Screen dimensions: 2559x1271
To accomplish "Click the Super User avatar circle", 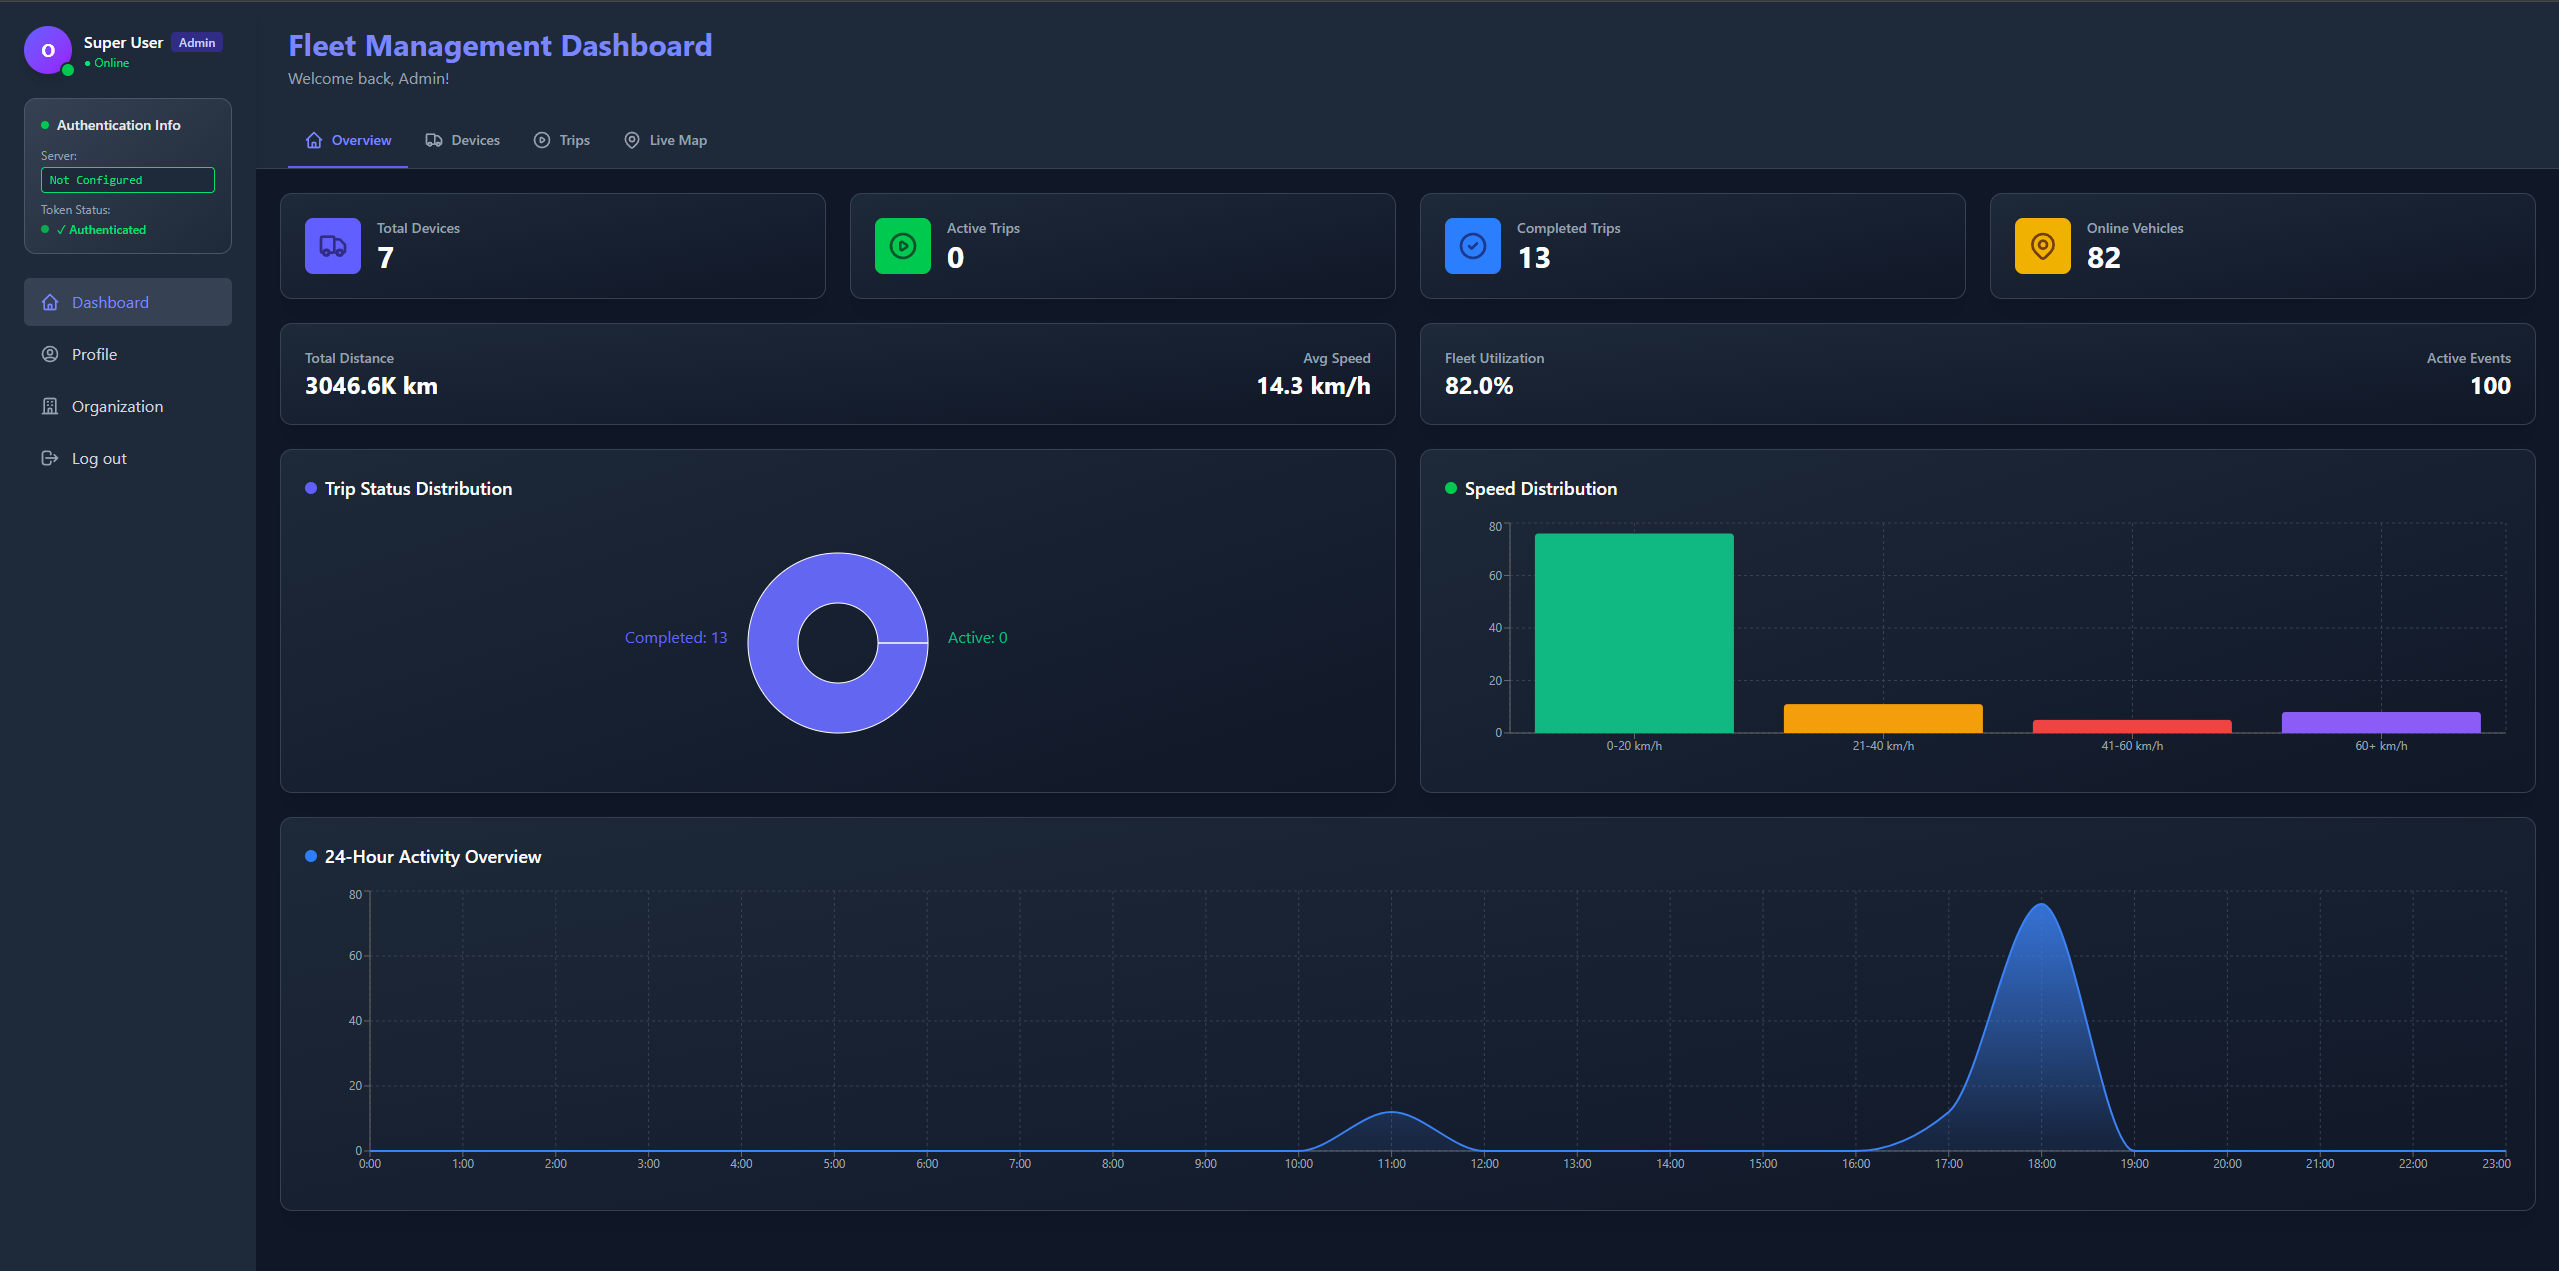I will [48, 50].
